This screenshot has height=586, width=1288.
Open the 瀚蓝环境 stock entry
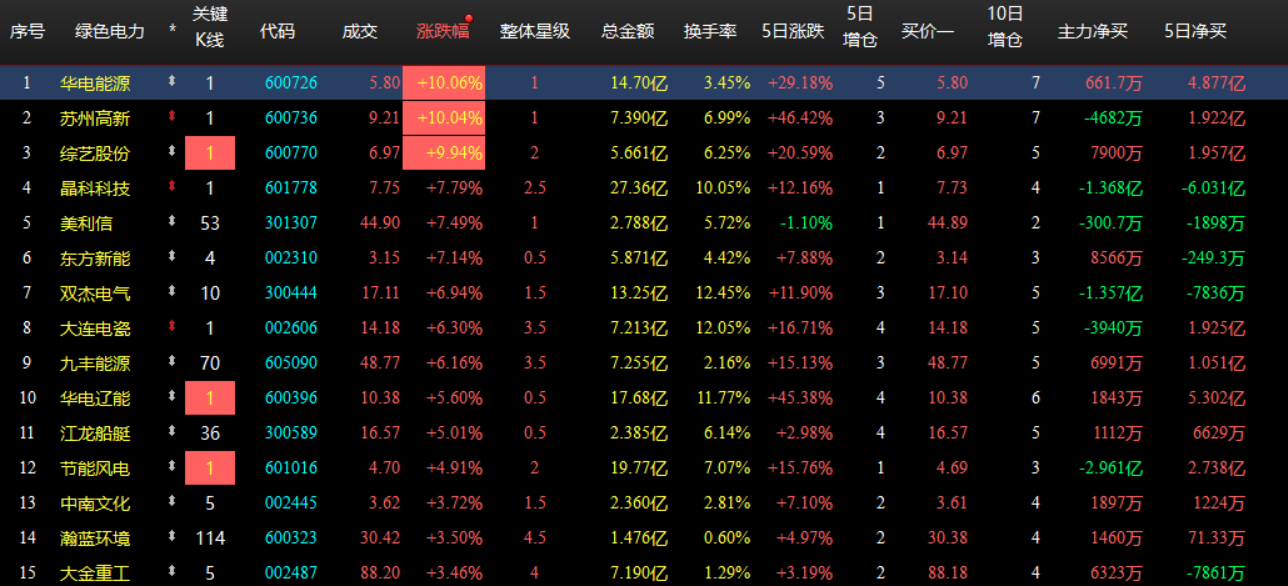tap(108, 538)
